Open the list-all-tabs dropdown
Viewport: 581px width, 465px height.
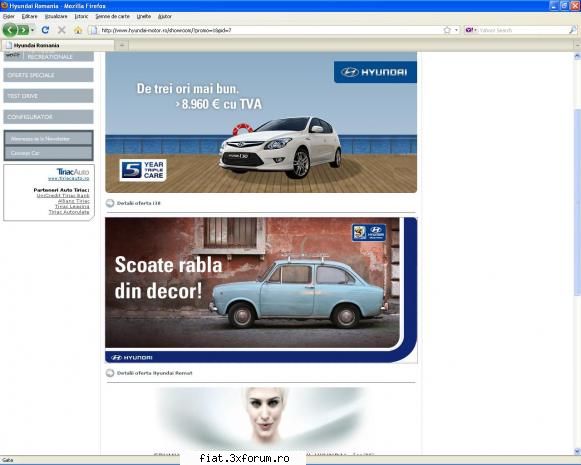577,45
